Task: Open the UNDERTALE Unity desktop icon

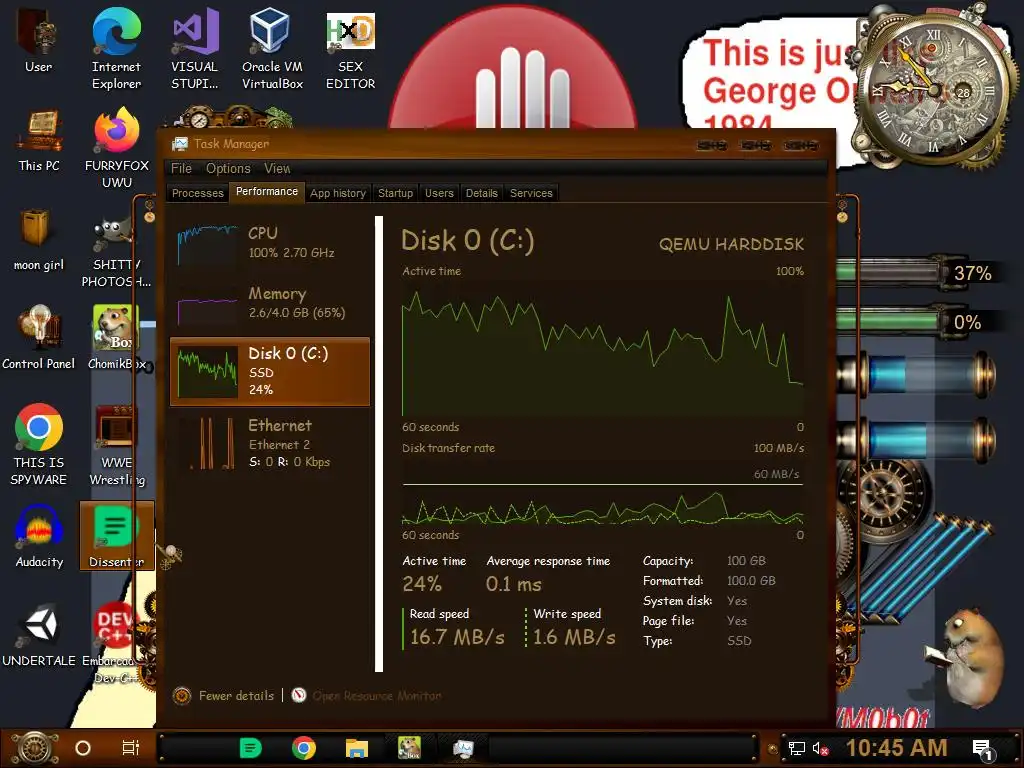Action: [x=39, y=635]
